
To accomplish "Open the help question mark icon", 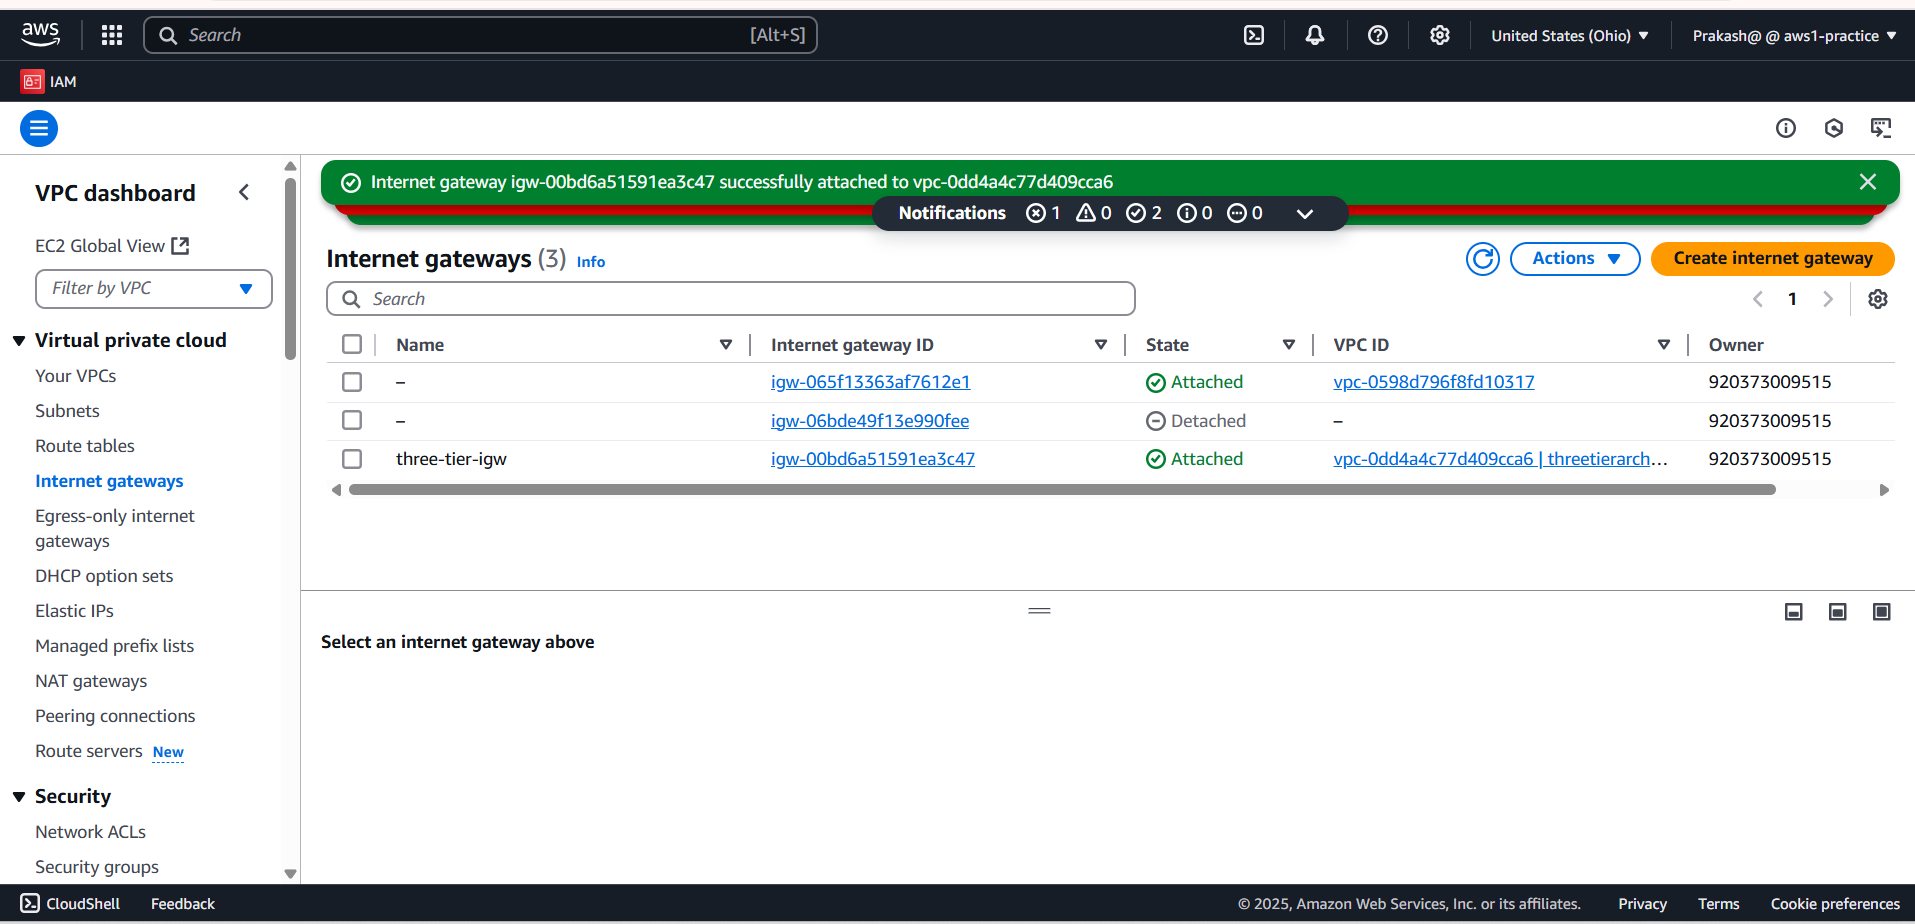I will 1378,35.
